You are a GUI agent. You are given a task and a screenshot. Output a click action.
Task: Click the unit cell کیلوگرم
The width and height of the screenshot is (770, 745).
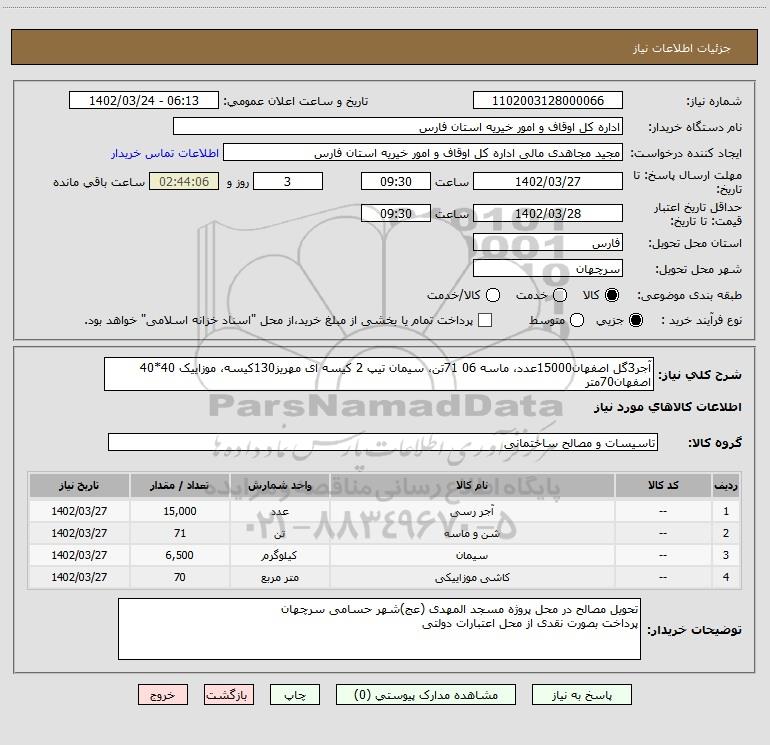[279, 555]
